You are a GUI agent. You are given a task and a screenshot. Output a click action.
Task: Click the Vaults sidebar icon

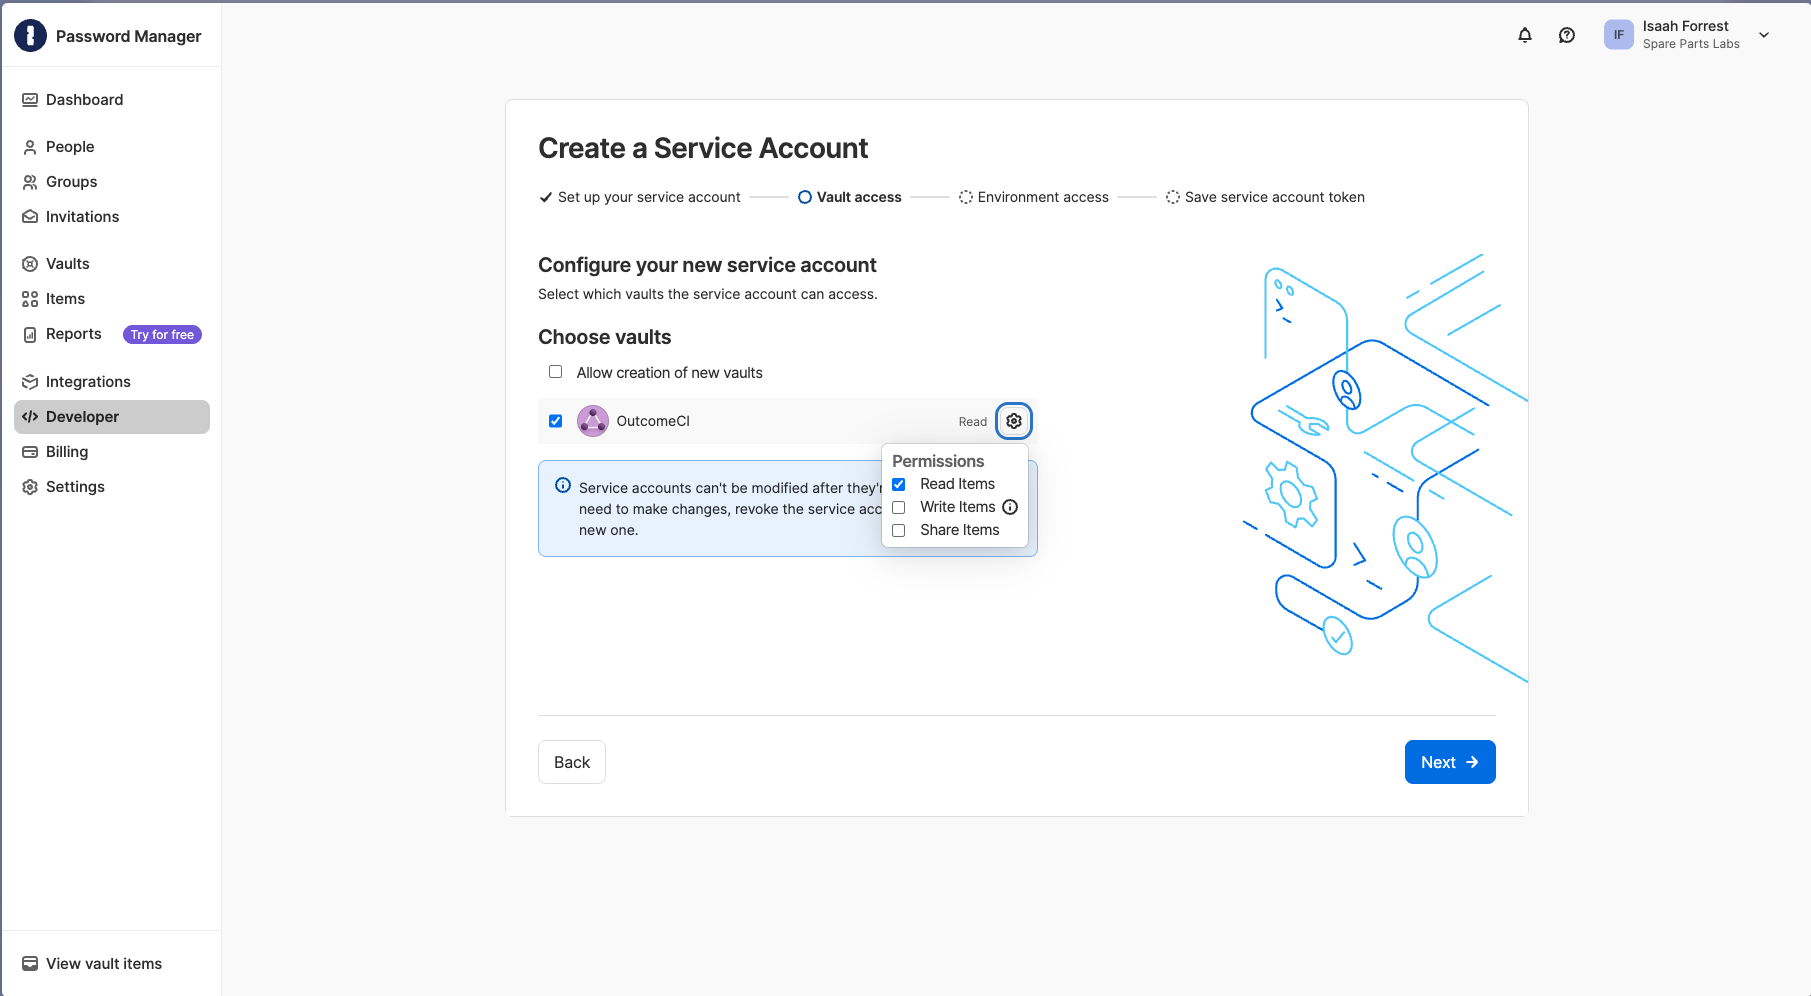click(30, 264)
